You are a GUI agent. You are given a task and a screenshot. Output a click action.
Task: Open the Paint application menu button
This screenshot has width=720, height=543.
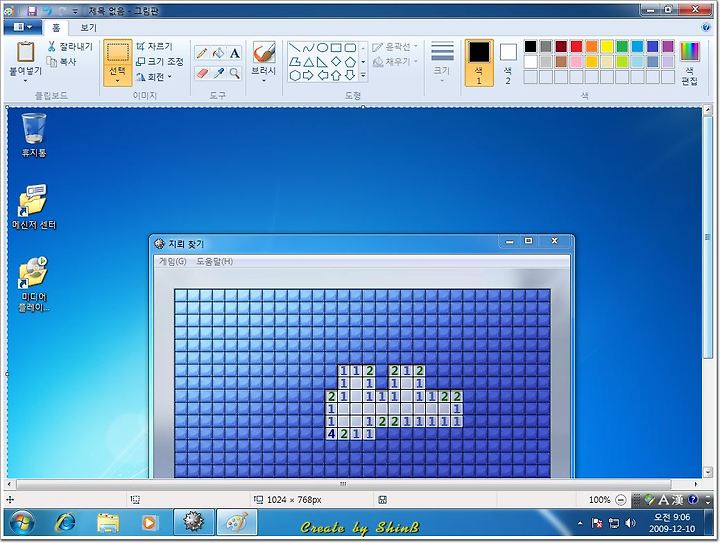pos(22,27)
